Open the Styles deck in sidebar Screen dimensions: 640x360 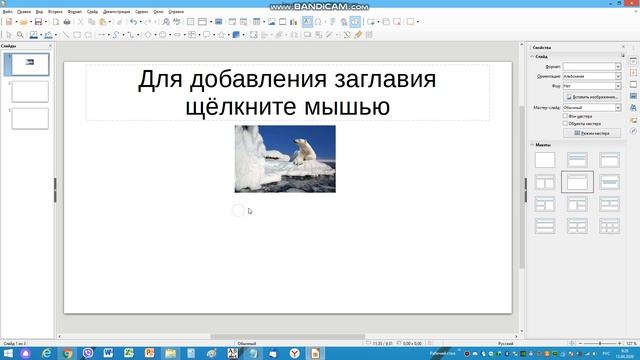(x=633, y=108)
